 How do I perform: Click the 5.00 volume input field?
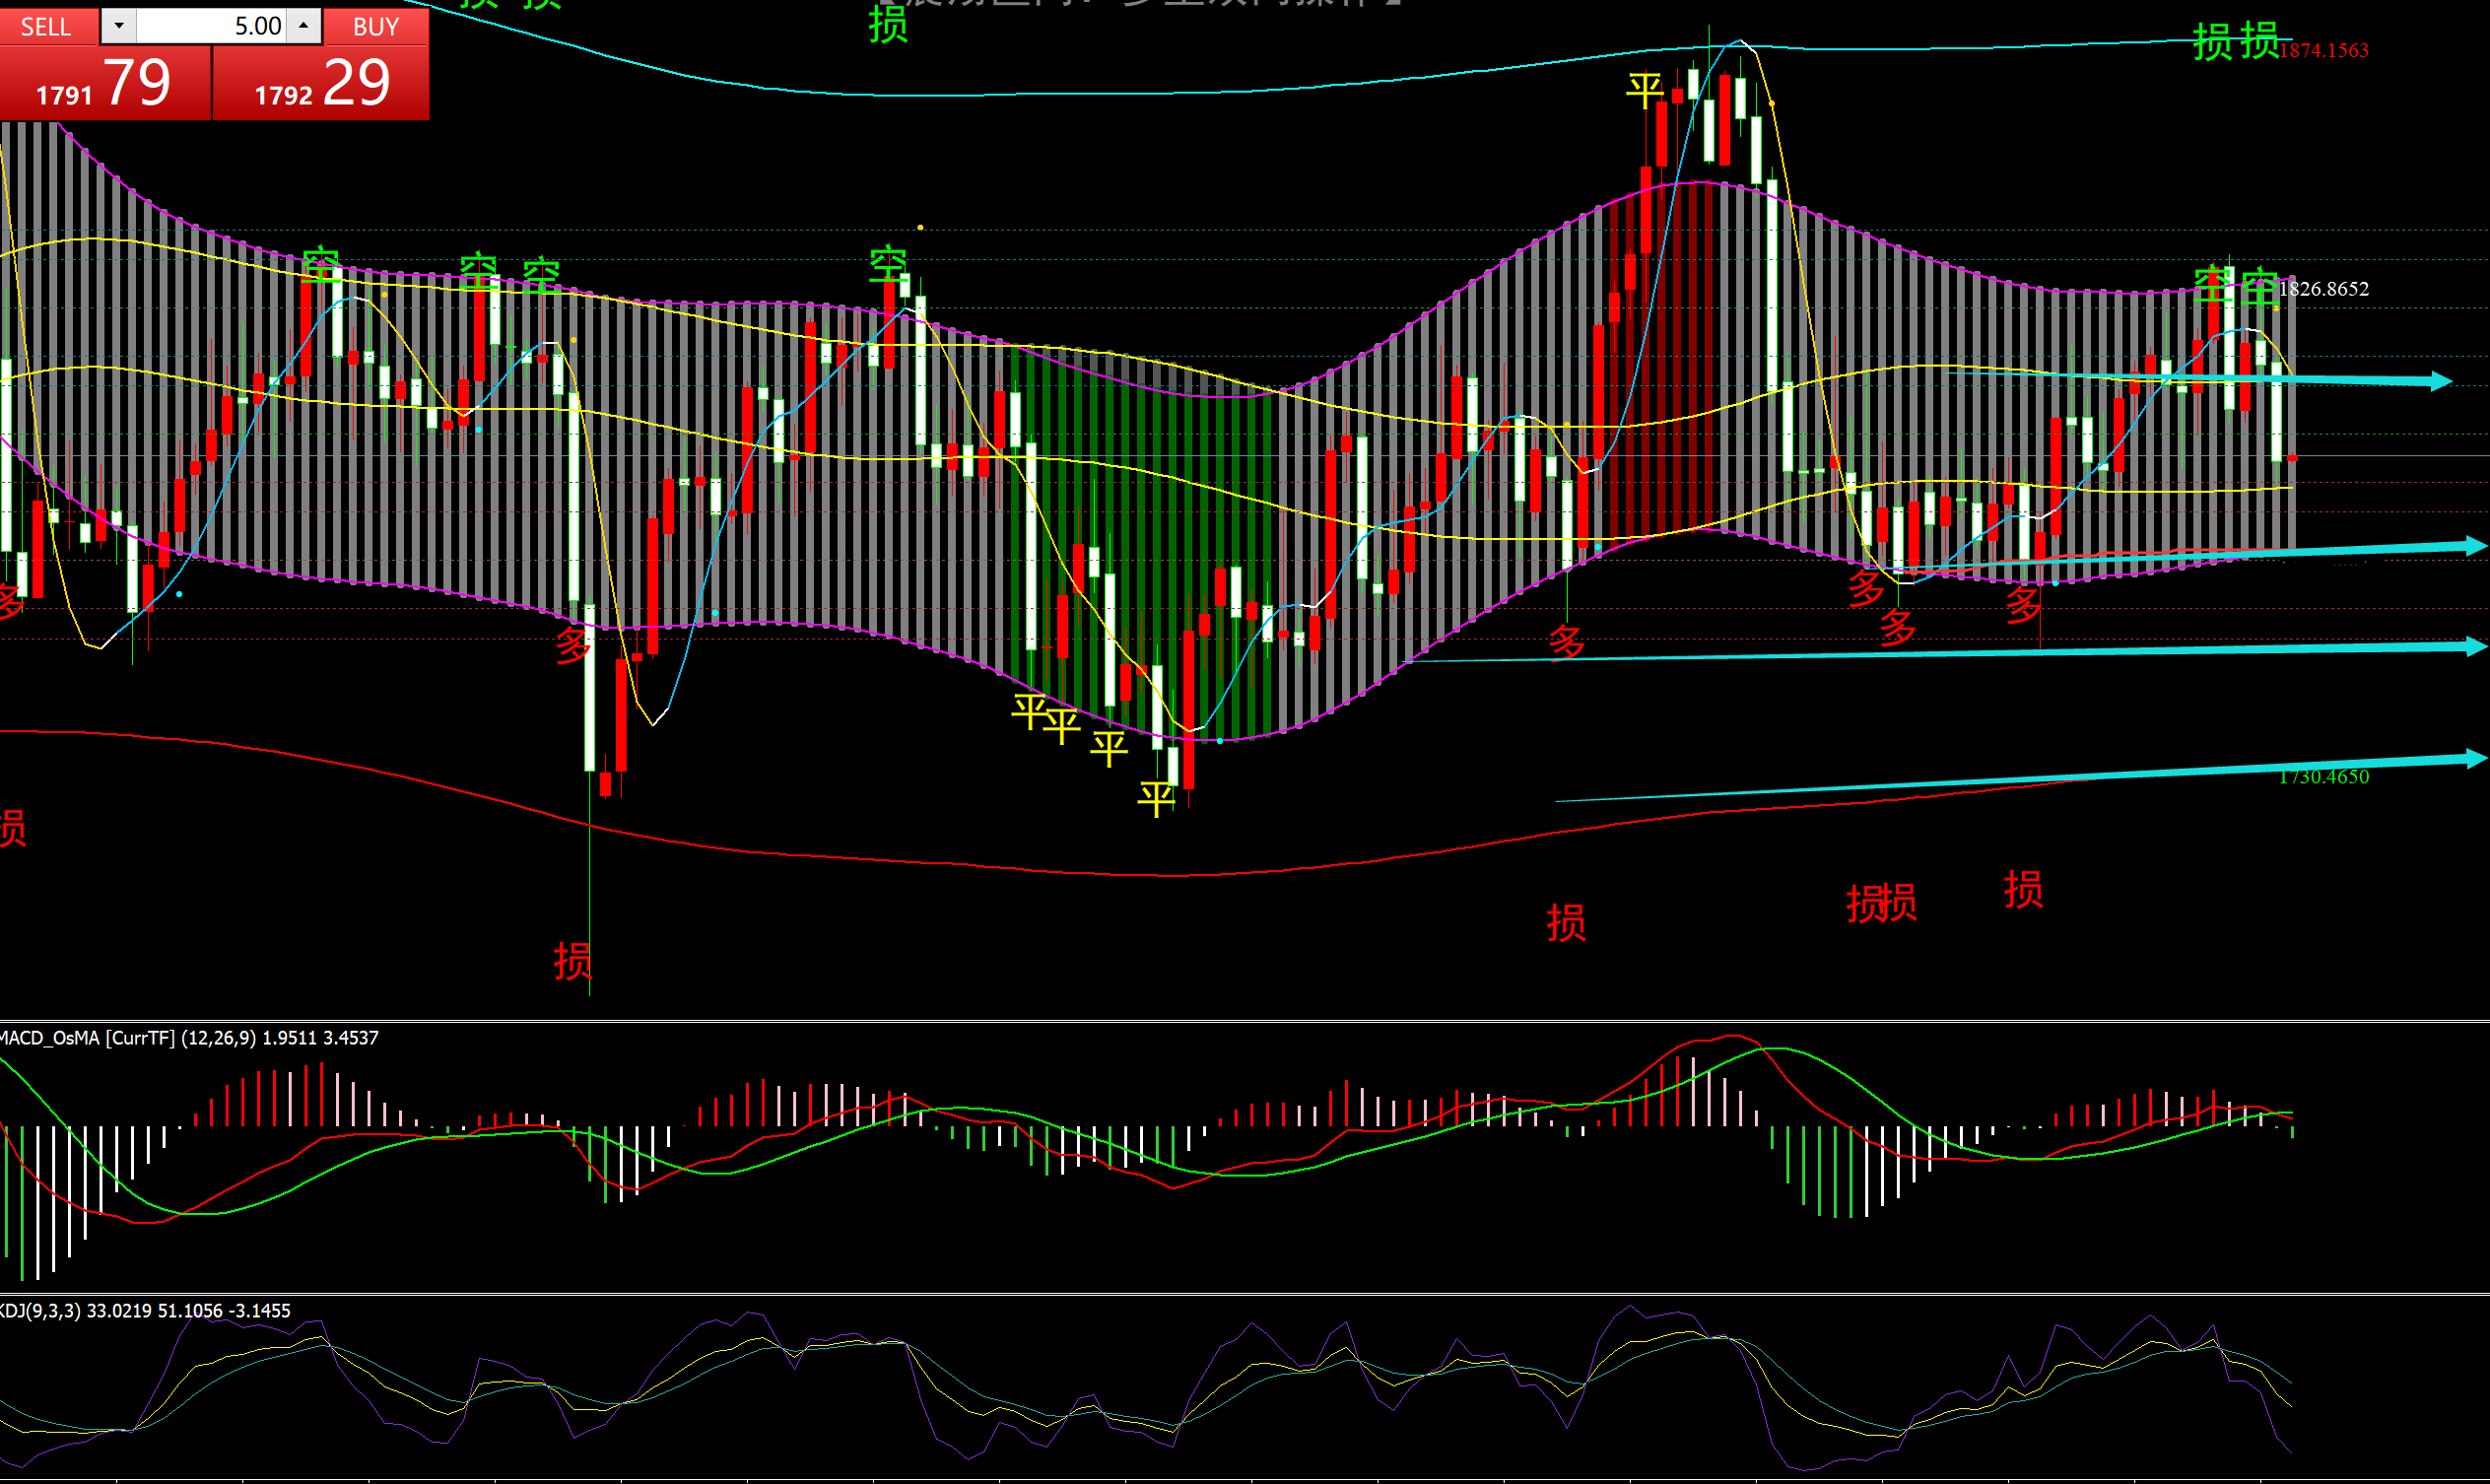[x=210, y=26]
